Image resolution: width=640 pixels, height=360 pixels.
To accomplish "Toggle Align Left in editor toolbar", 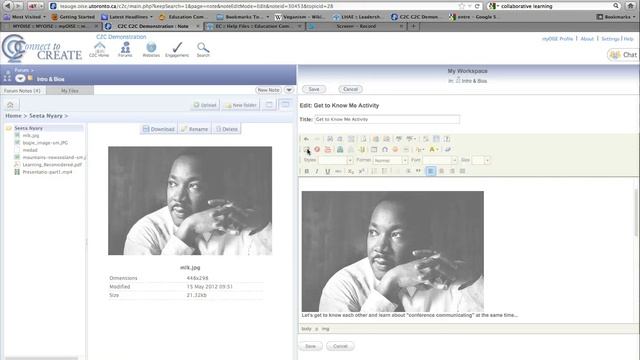I will 431,171.
